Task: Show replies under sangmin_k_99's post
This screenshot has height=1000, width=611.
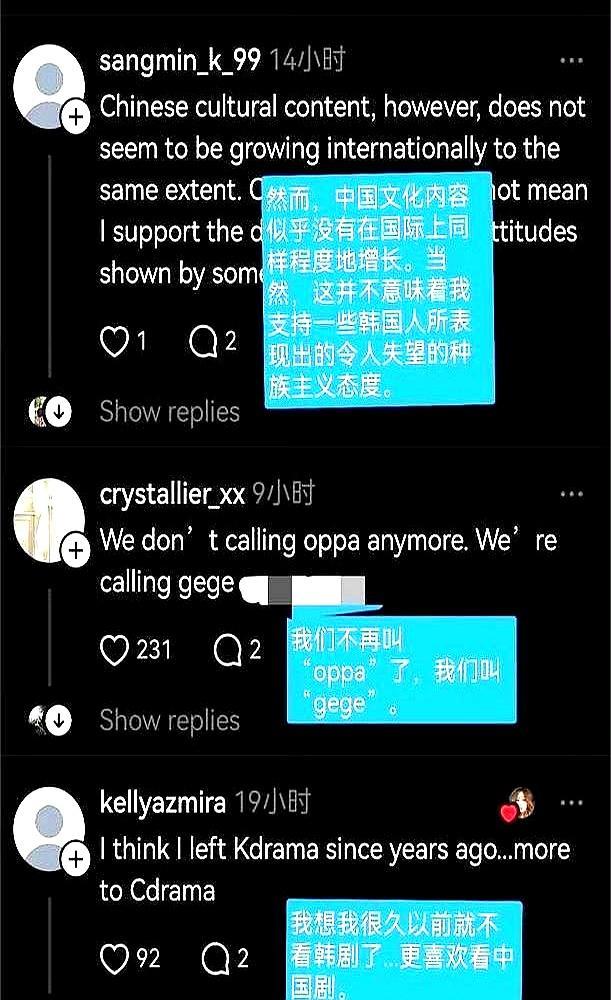Action: pos(170,412)
